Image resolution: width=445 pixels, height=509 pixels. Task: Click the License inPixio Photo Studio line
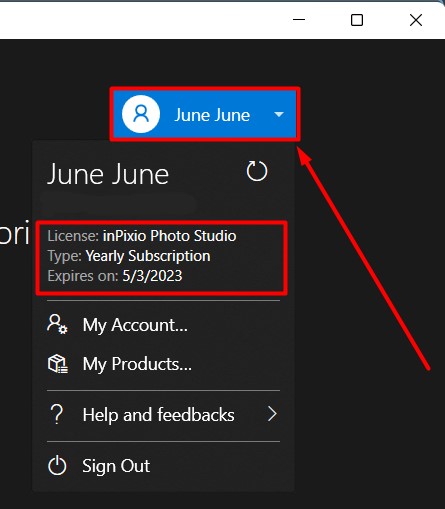[x=142, y=236]
